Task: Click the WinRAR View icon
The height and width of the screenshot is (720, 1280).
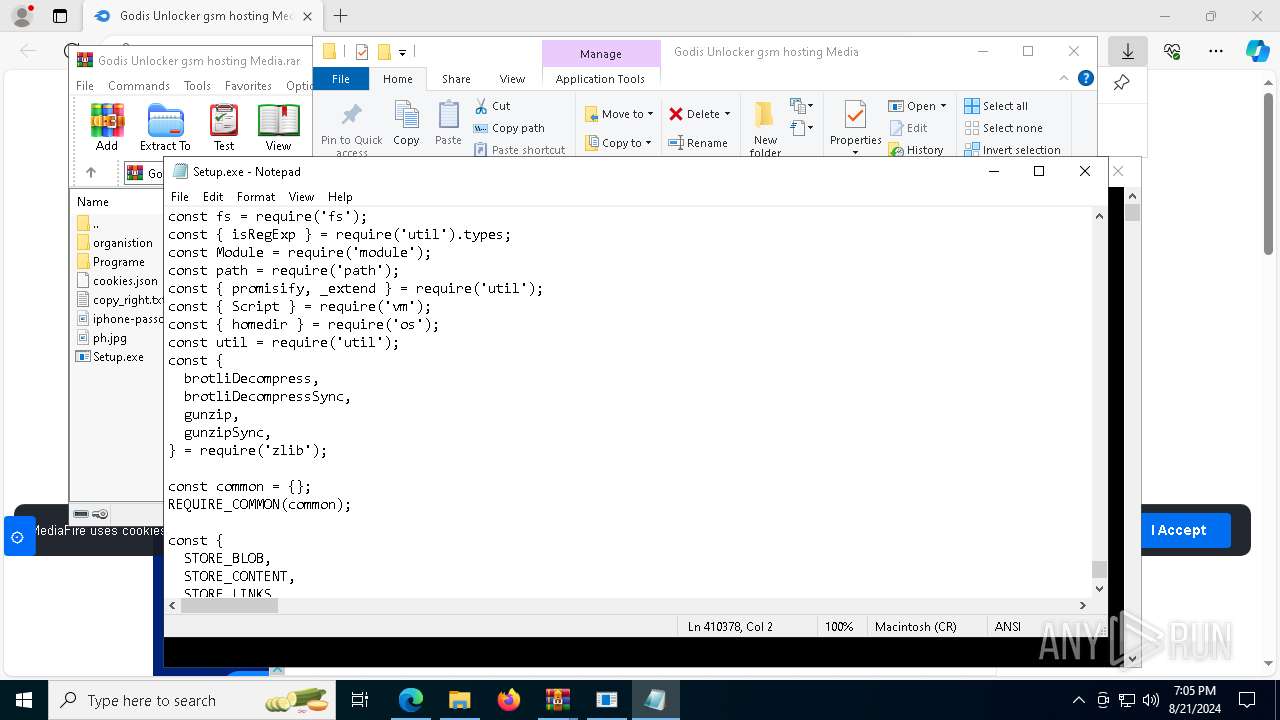Action: [x=278, y=127]
